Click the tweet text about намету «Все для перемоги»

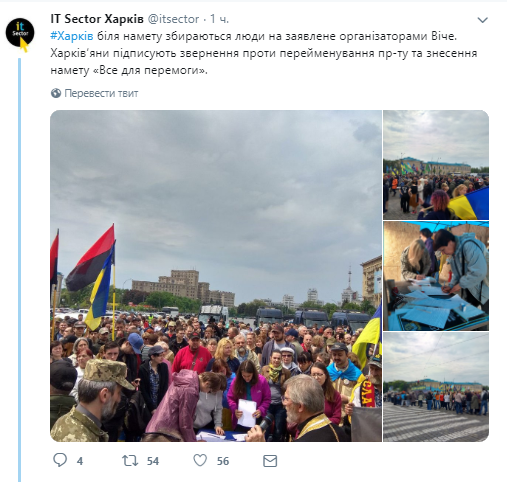pos(264,53)
